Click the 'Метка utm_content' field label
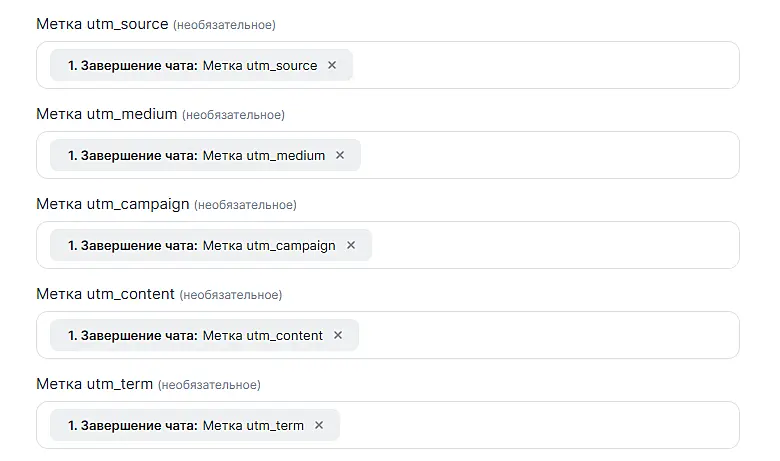This screenshot has height=461, width=780. pyautogui.click(x=105, y=294)
